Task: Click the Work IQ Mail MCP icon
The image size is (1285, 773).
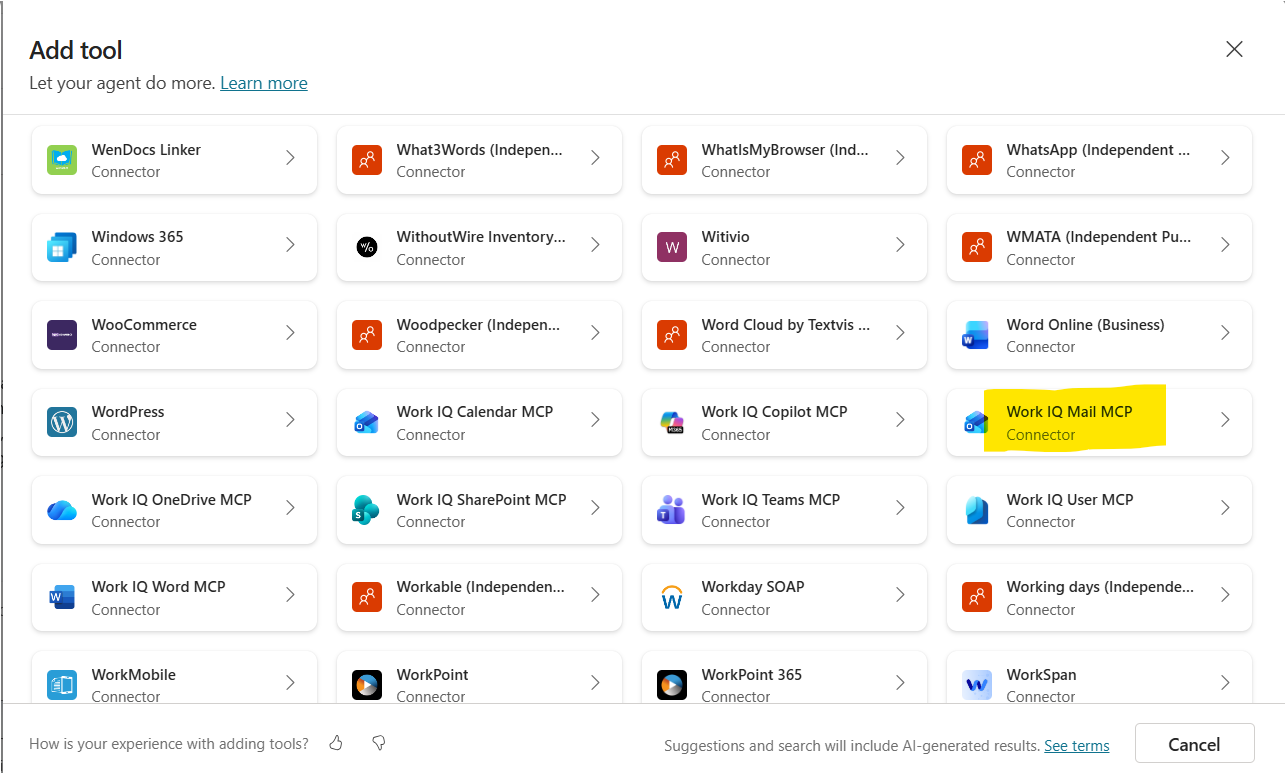Action: point(975,422)
